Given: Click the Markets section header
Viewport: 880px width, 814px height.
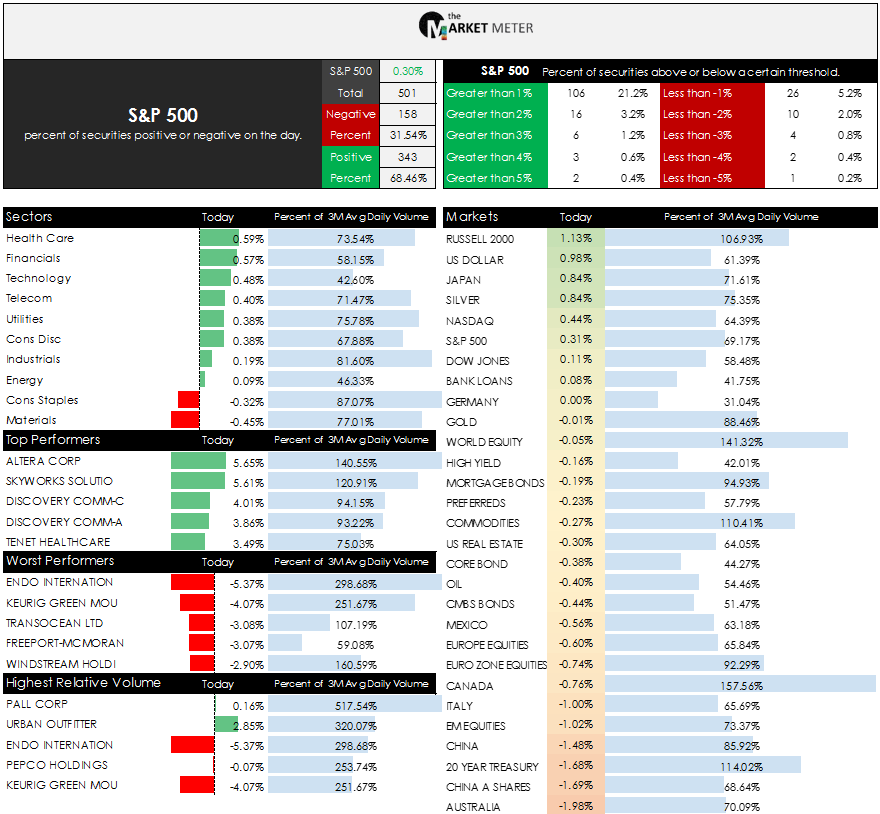Looking at the screenshot, I should coord(660,217).
